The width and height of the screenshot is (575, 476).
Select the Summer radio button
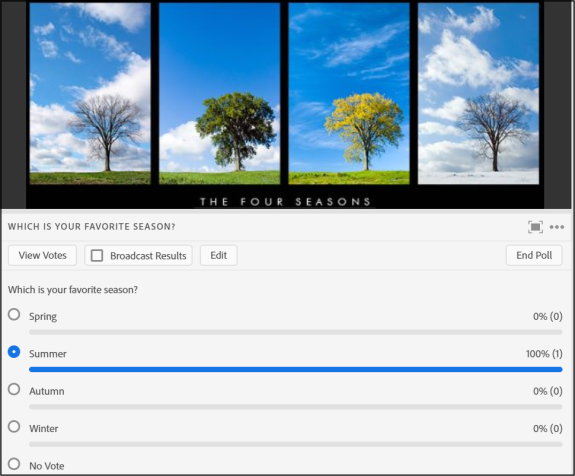tap(14, 352)
